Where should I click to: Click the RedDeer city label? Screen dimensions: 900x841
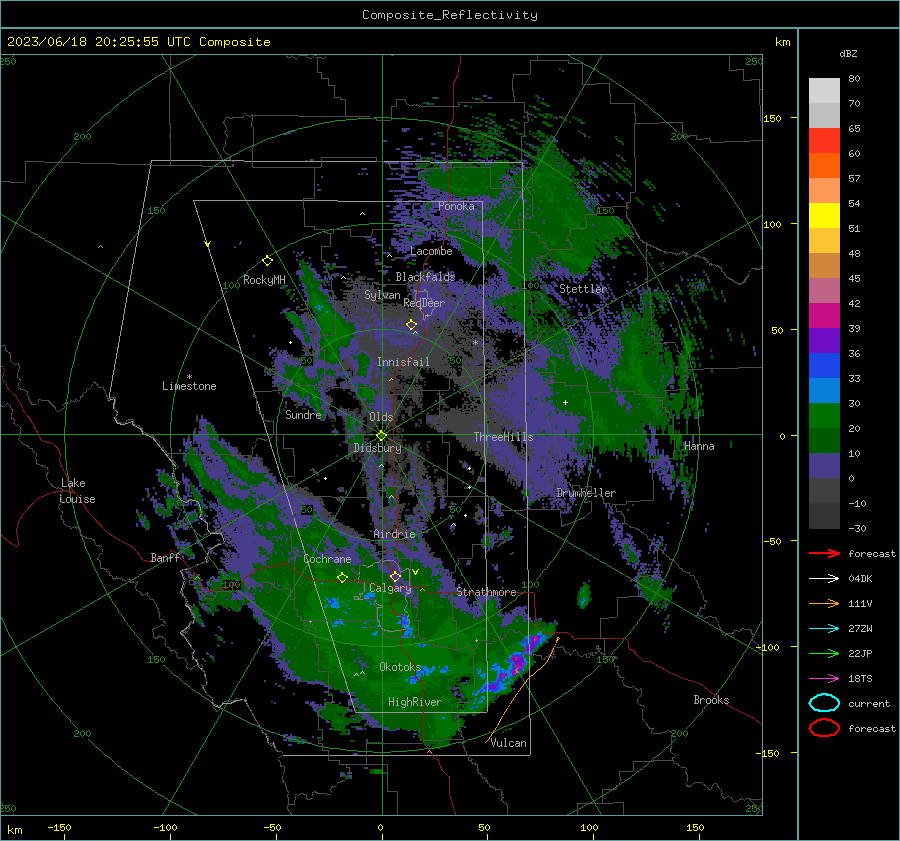[424, 303]
